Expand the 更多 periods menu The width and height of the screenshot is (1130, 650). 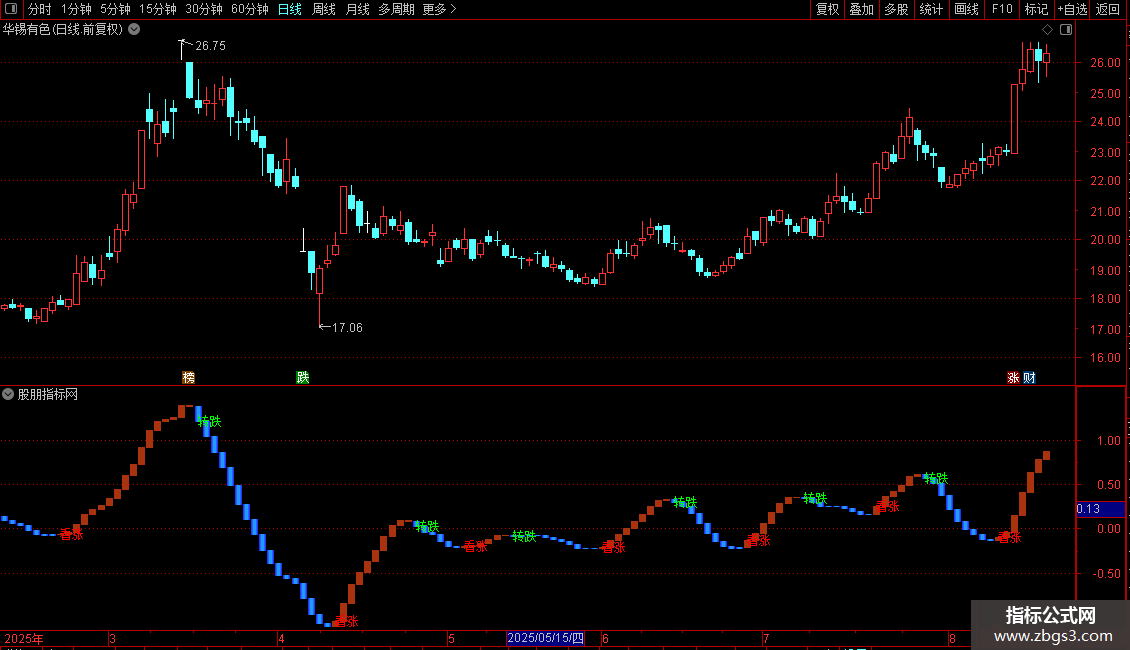coord(439,9)
